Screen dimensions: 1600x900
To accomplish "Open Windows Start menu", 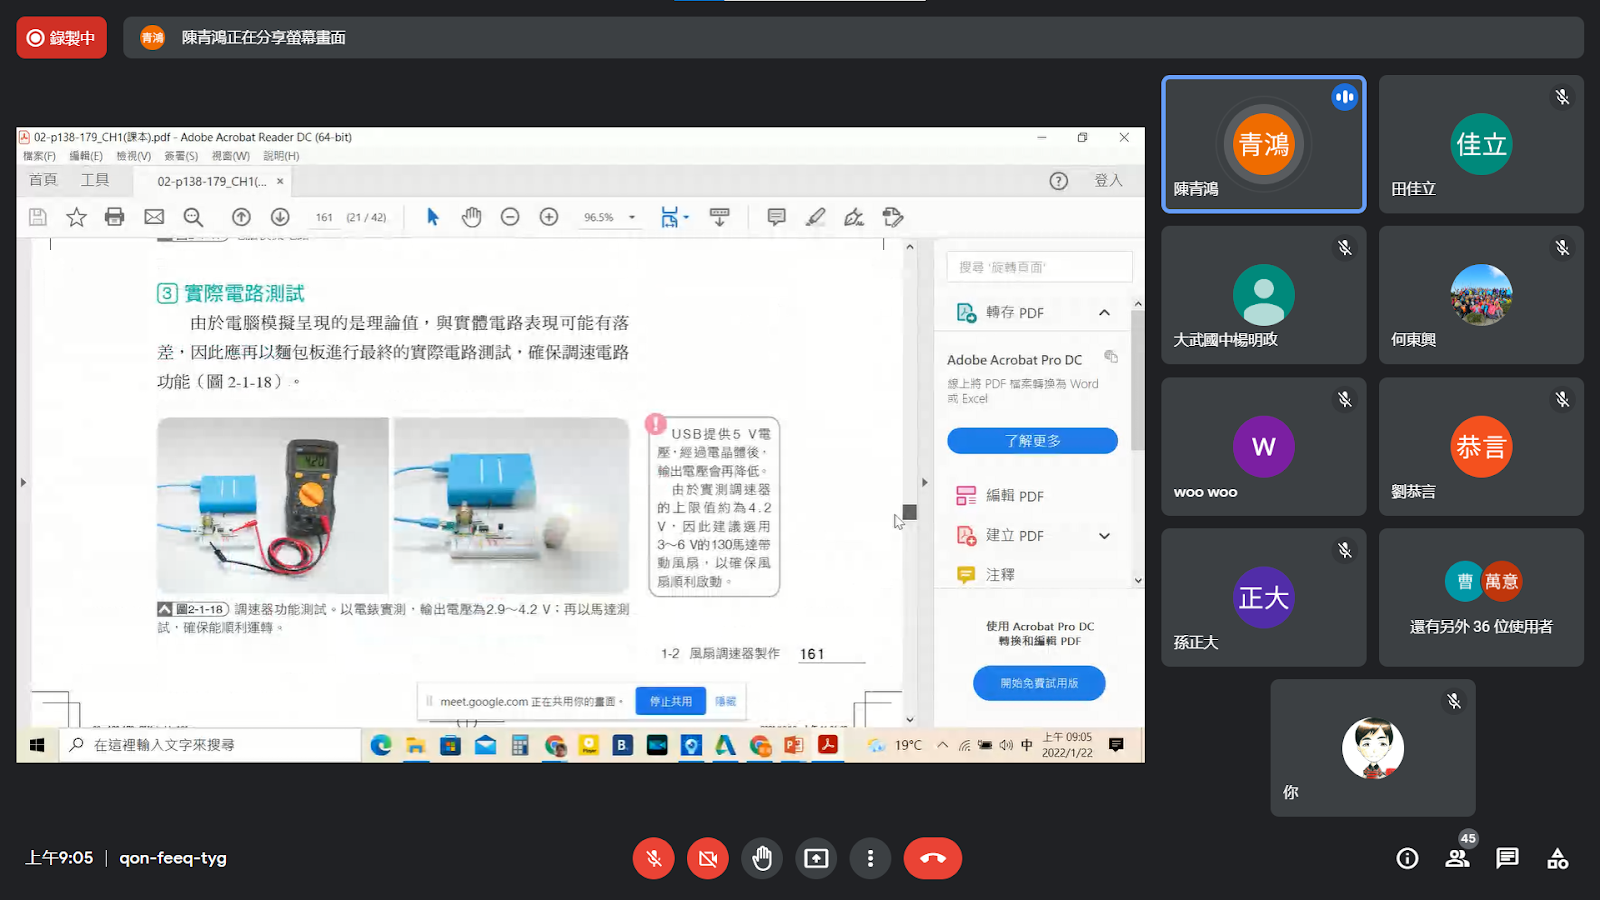I will pyautogui.click(x=37, y=745).
